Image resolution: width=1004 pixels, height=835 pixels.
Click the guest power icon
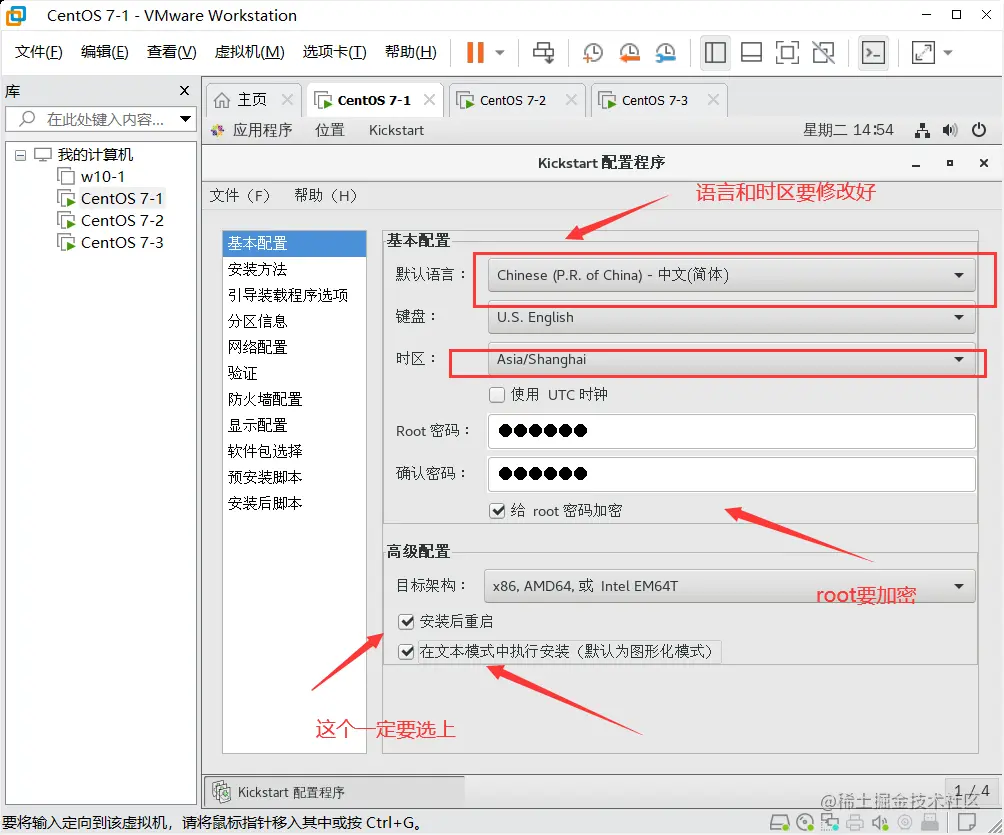[979, 131]
